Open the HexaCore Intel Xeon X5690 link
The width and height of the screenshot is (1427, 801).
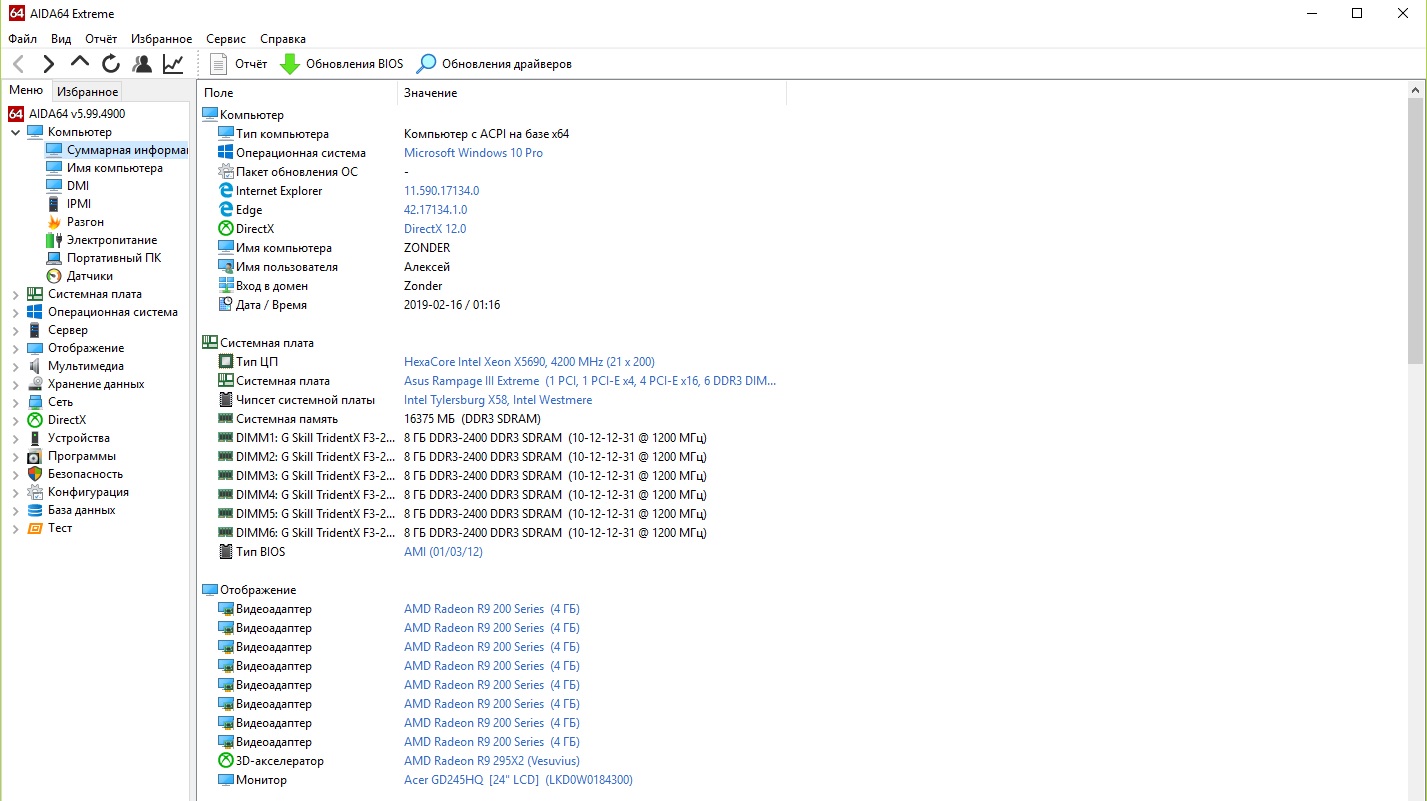(x=529, y=362)
